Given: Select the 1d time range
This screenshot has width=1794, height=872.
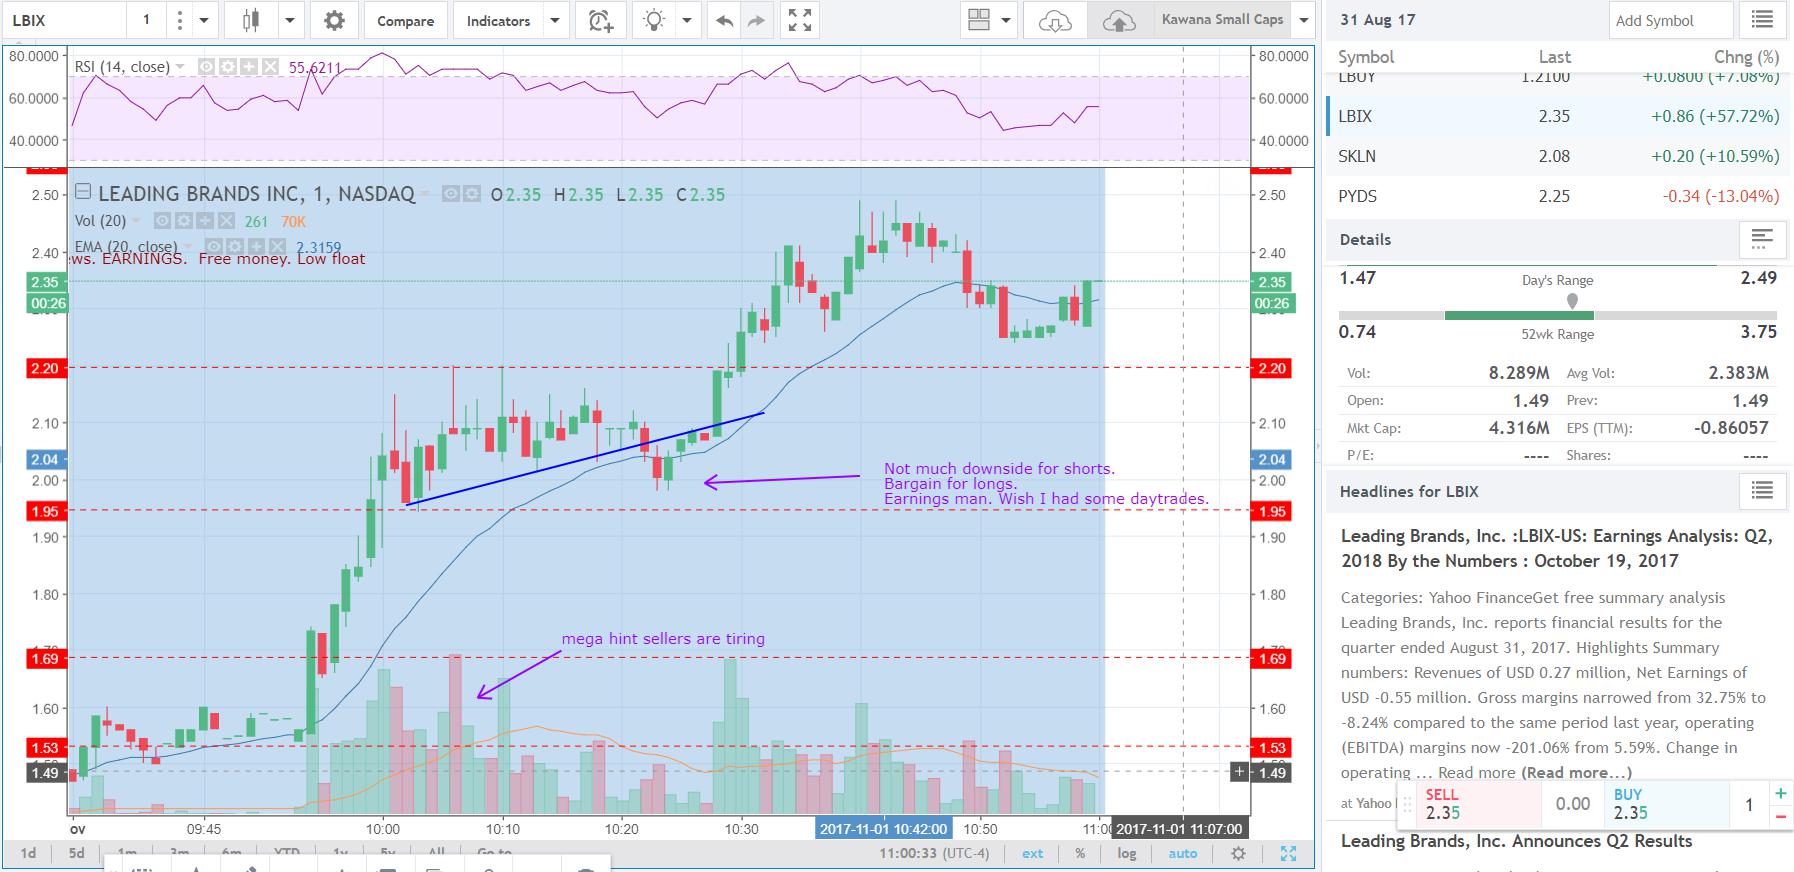Looking at the screenshot, I should coord(28,853).
